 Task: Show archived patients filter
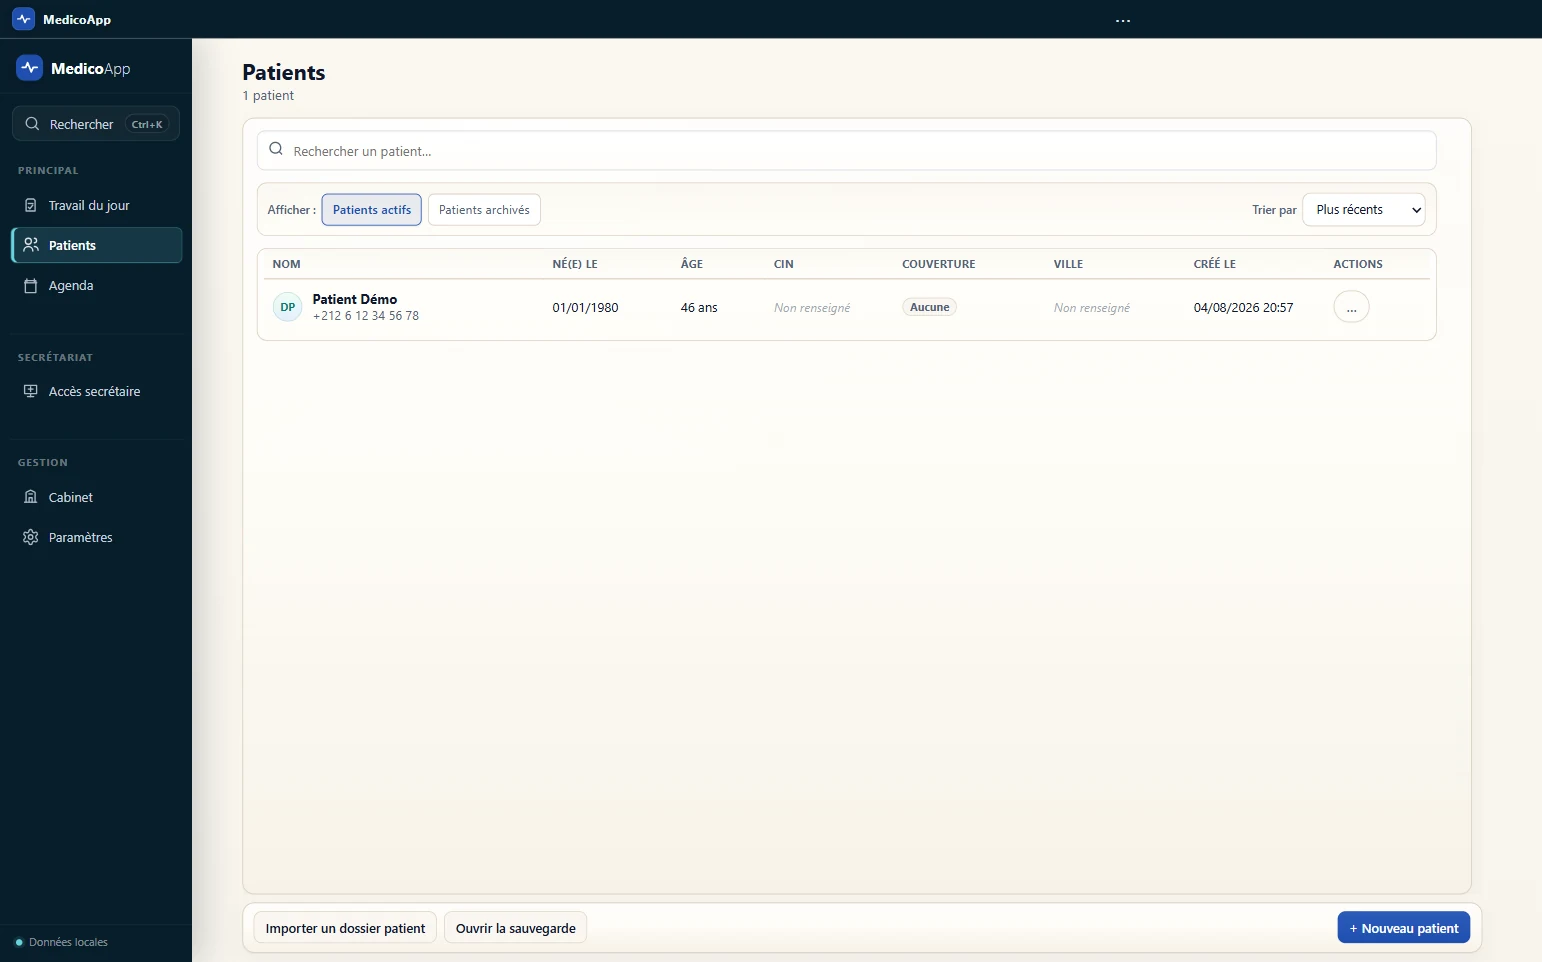484,210
